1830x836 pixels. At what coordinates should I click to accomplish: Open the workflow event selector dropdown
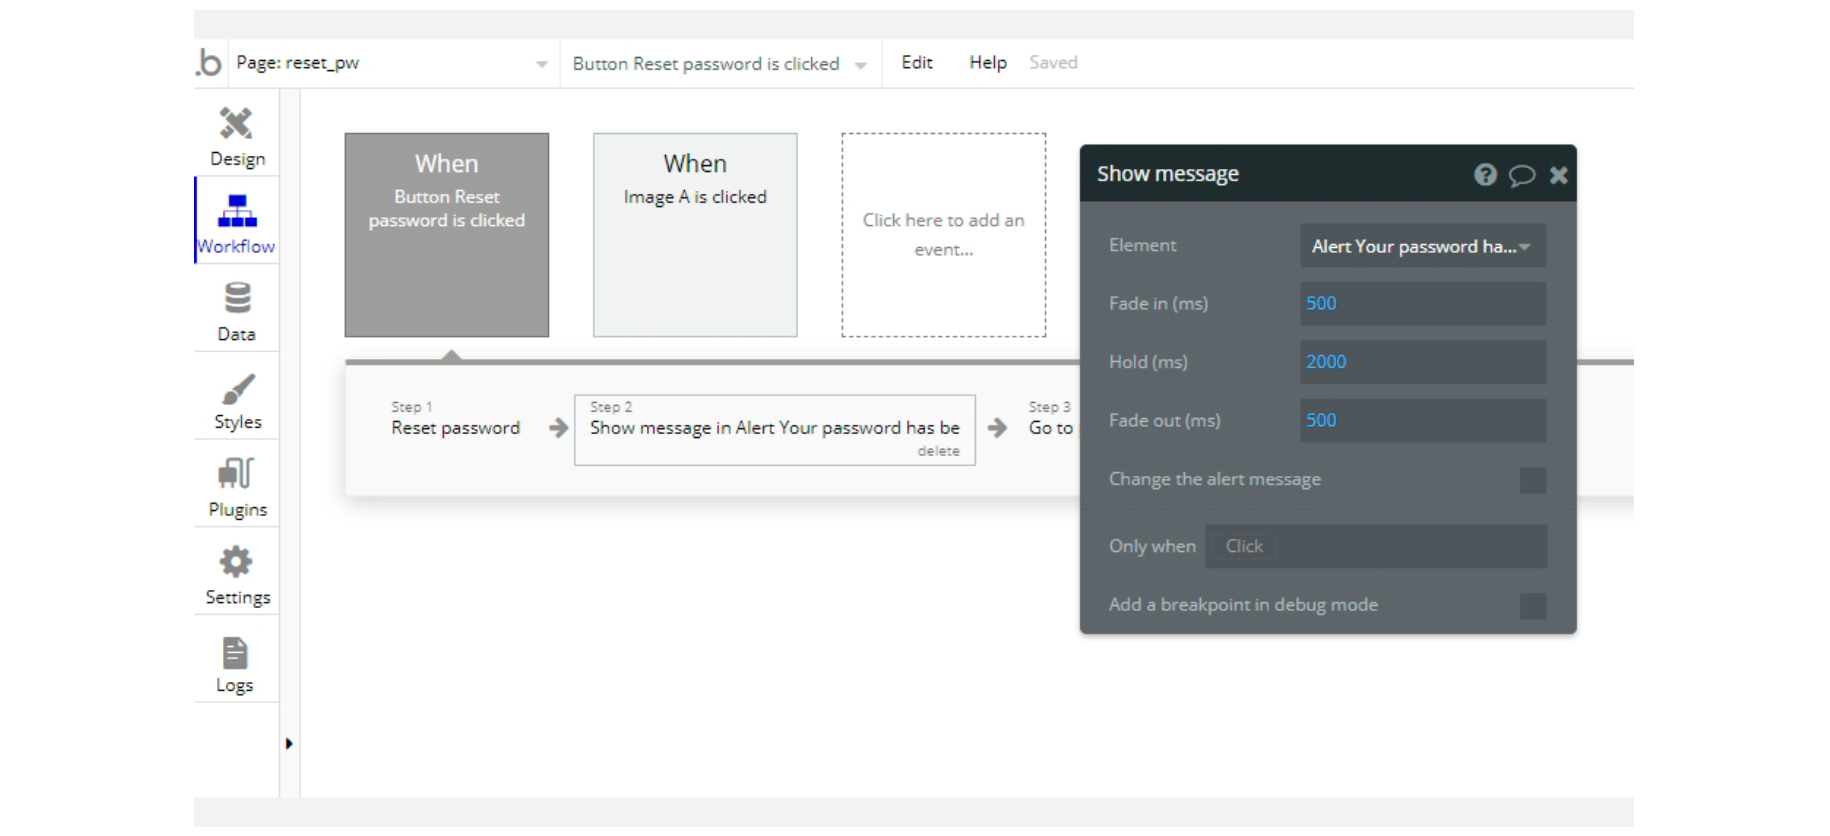720,63
